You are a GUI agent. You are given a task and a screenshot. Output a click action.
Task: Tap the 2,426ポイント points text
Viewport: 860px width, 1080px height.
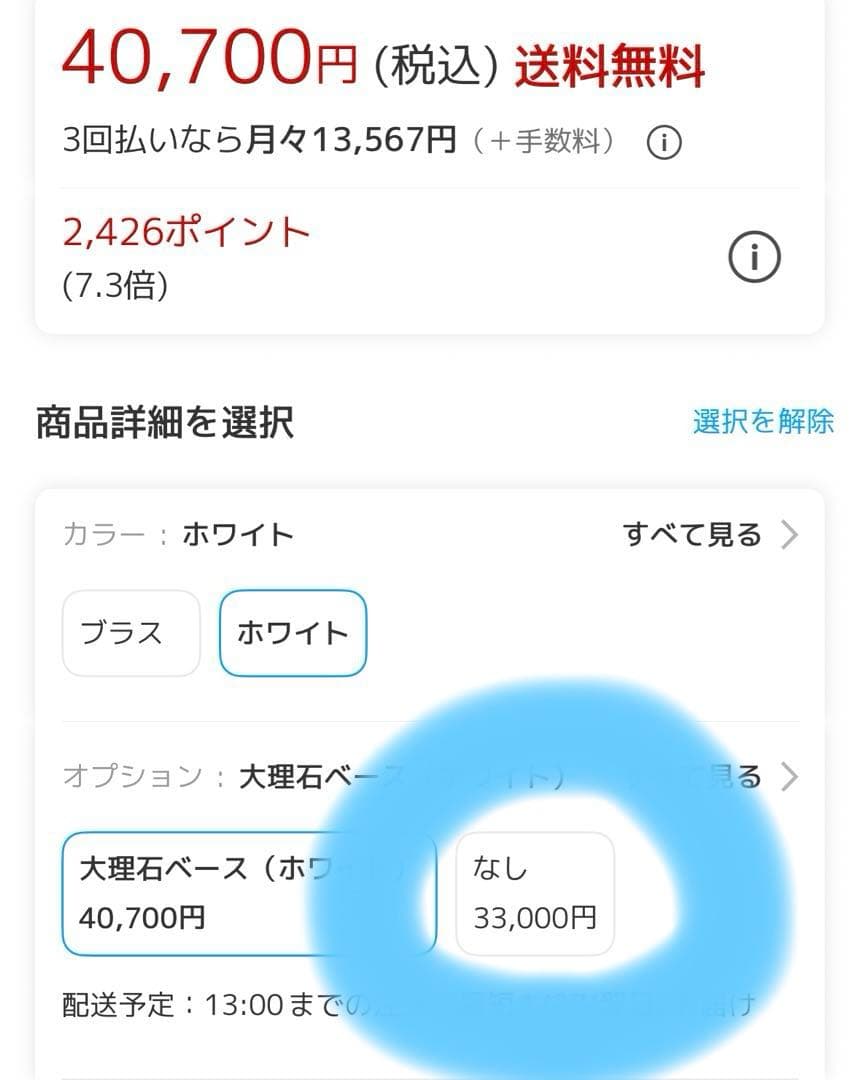(x=186, y=232)
